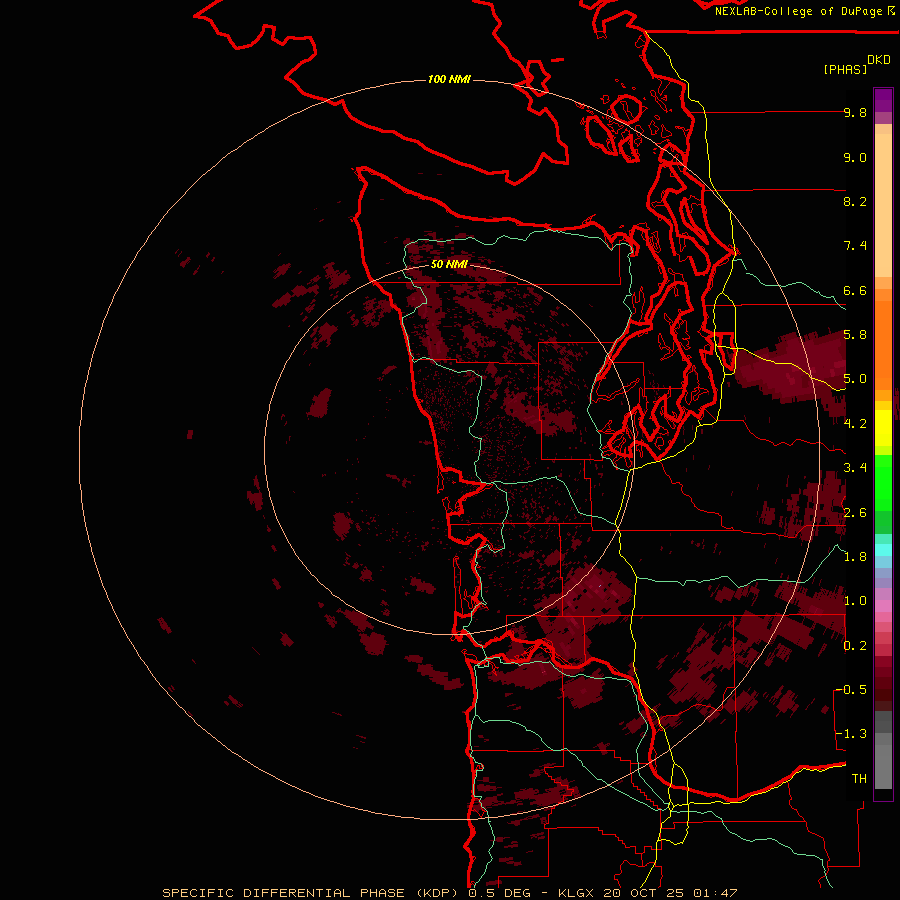Click the -1.3 scale value
The width and height of the screenshot is (900, 900).
851,734
